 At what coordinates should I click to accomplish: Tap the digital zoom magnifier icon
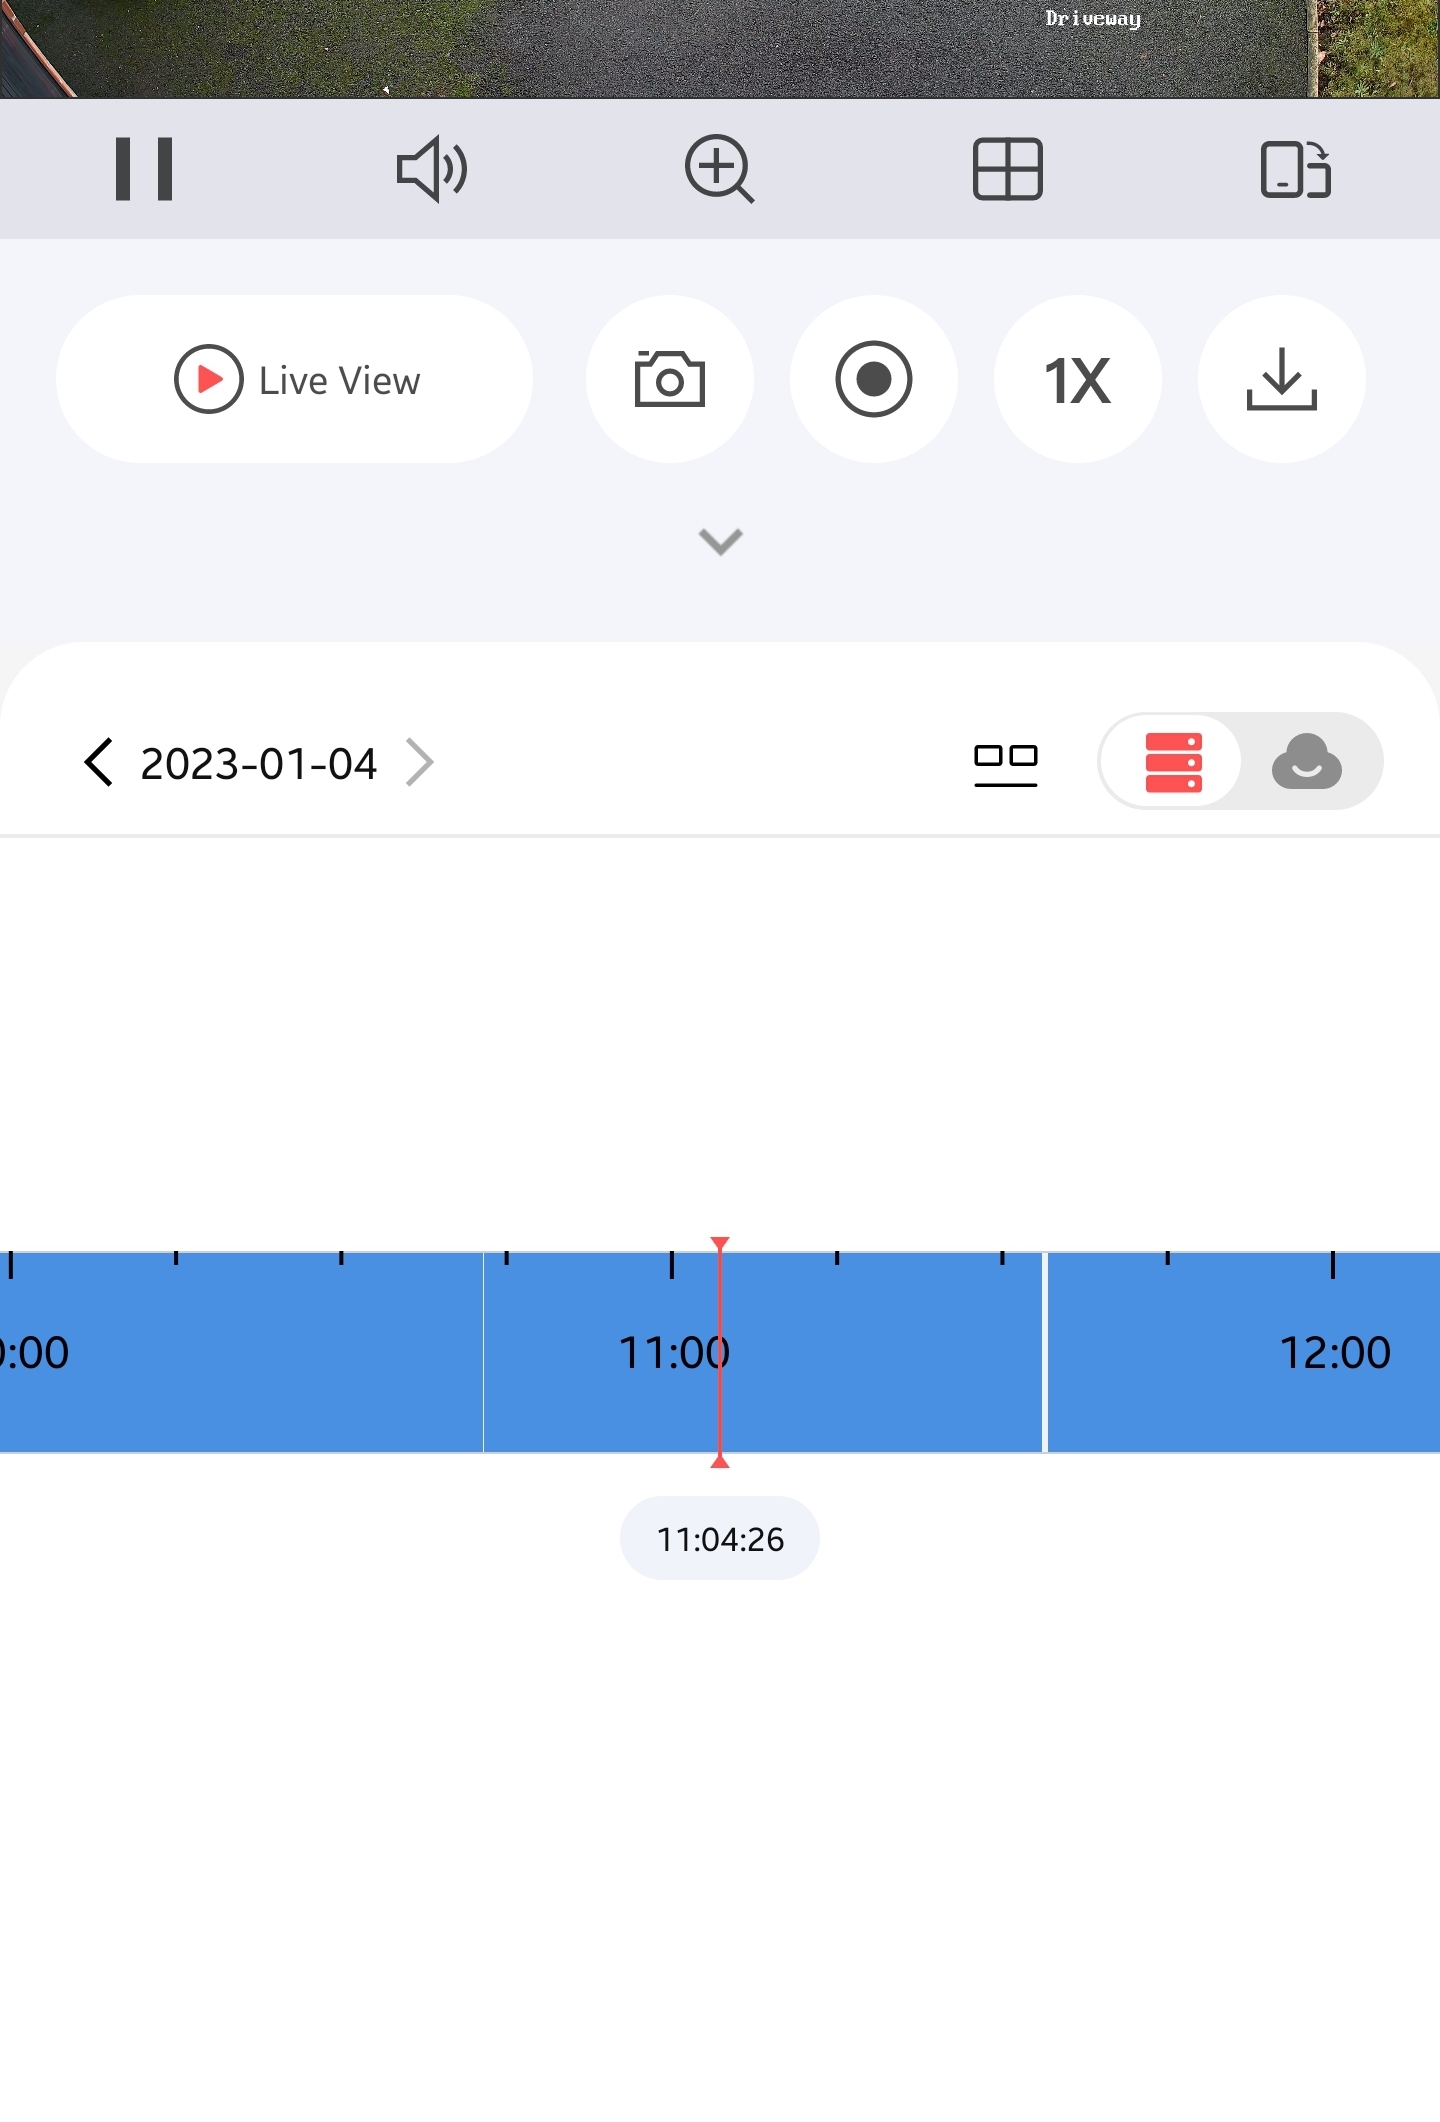click(x=719, y=169)
